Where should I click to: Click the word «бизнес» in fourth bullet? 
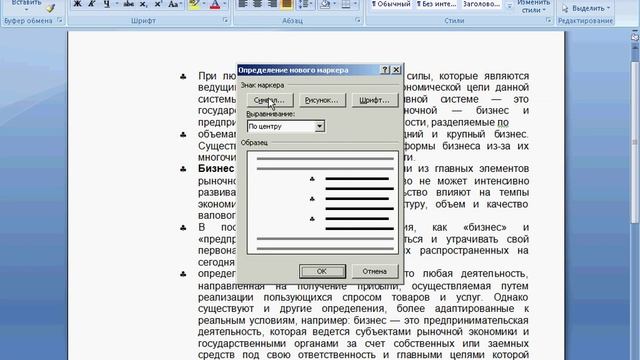485,227
